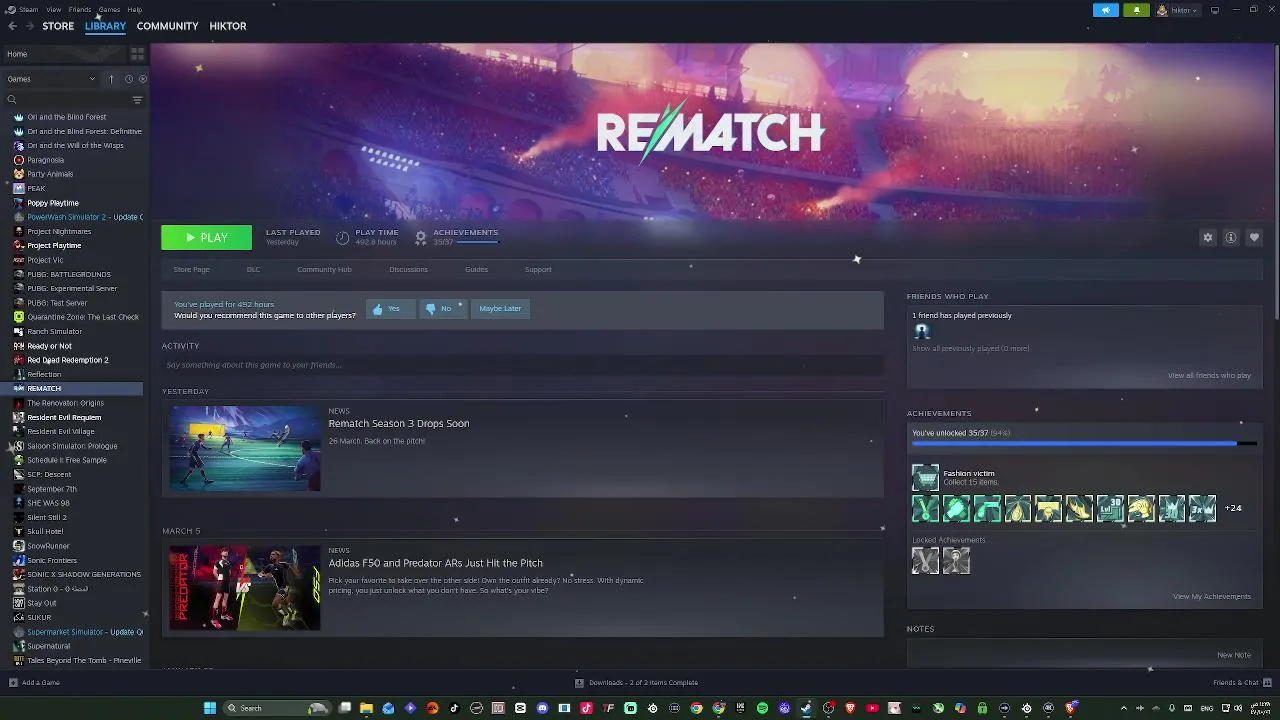
Task: Open the Adidas F50 Predator news thumbnail
Action: pos(245,588)
